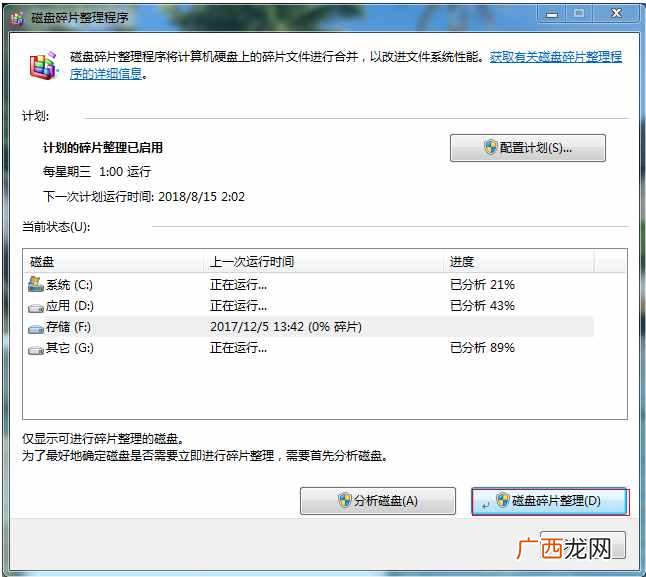This screenshot has width=646, height=577.
Task: Click 已分析 43% progress for D drive
Action: click(x=482, y=306)
